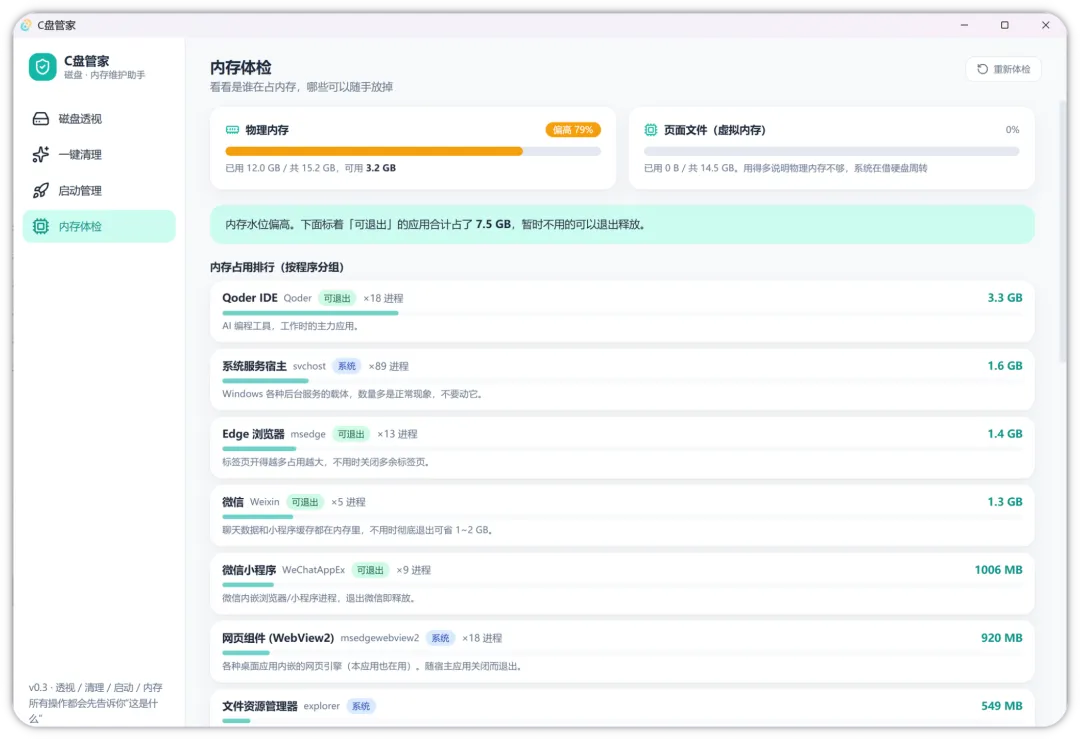Click the 可退出 tag on Qoder IDE

point(337,298)
